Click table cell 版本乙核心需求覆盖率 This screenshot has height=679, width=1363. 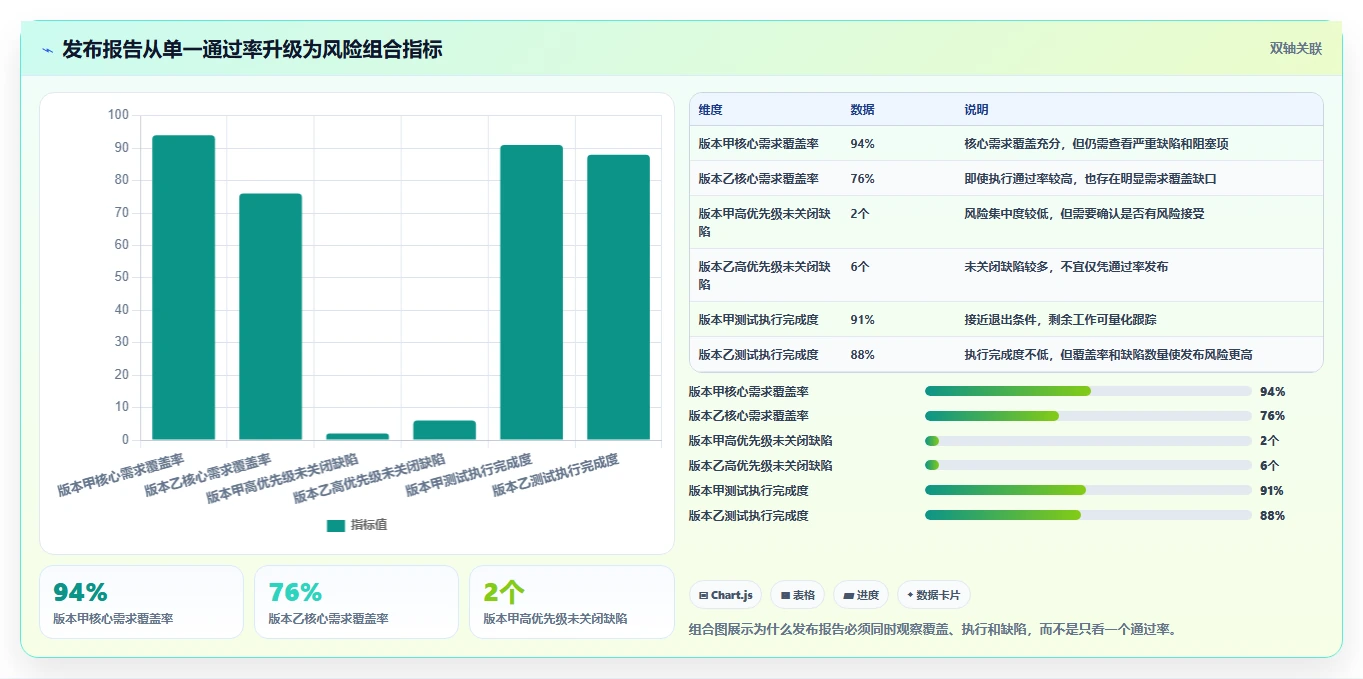[758, 179]
